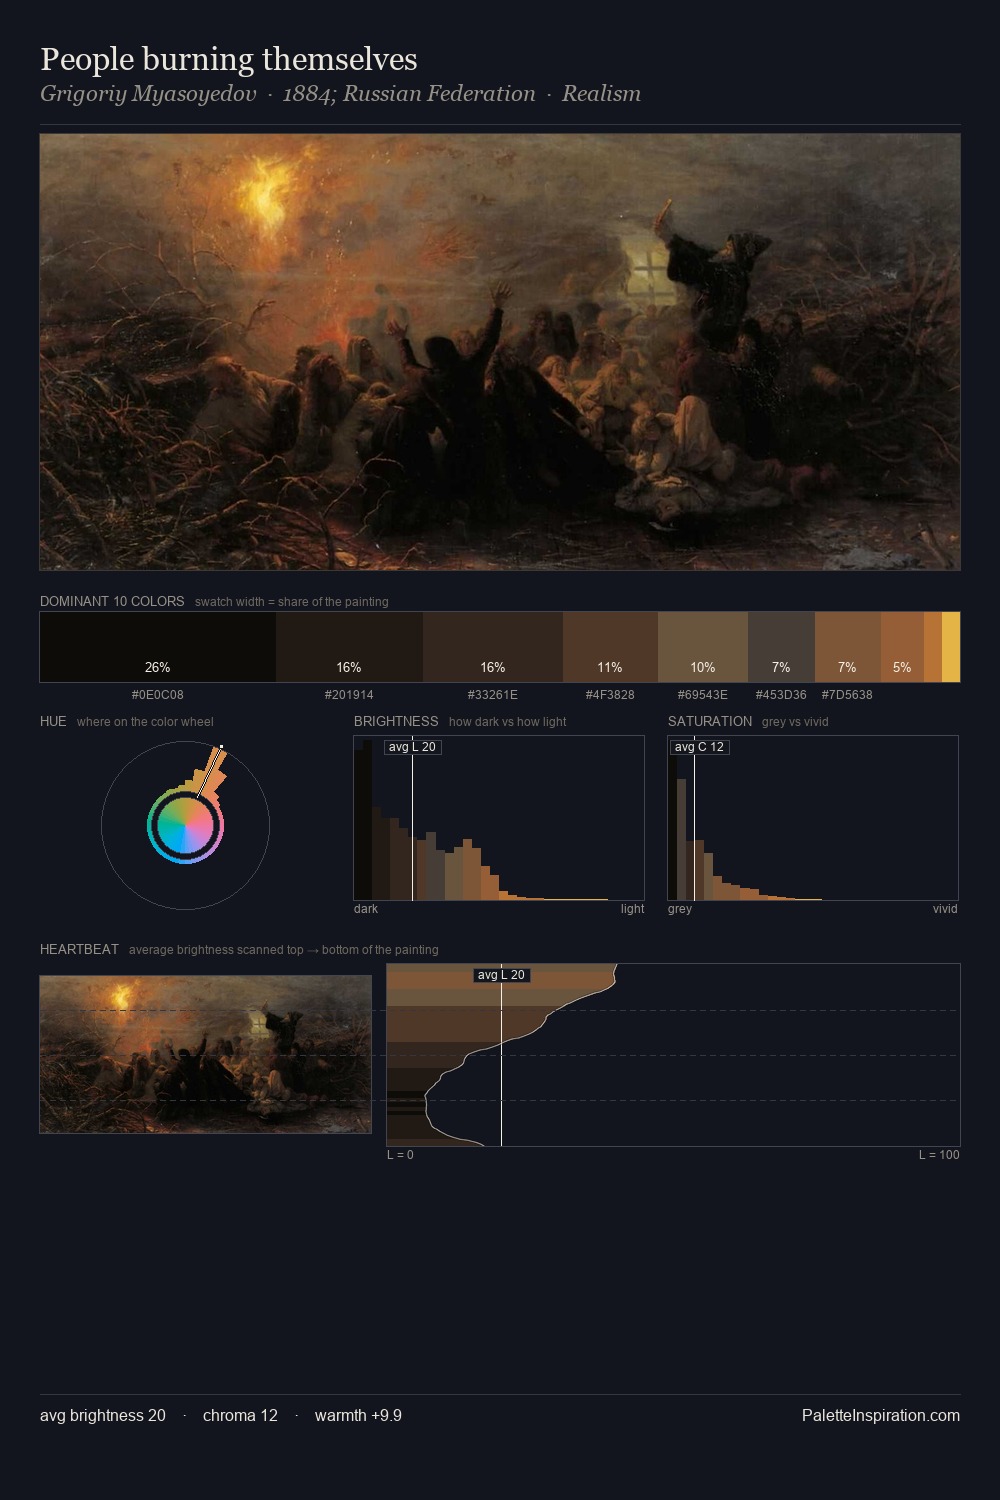Screen dimensions: 1000x1500
Task: Click hex code #0E0C08
Action: [158, 695]
